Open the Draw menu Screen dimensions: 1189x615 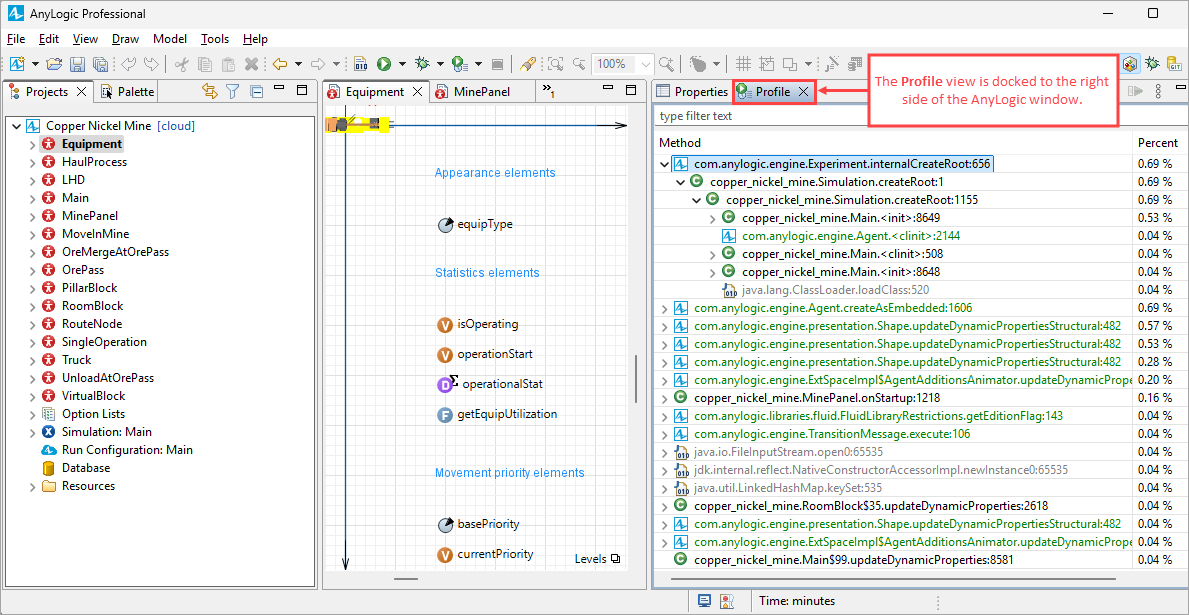pyautogui.click(x=125, y=39)
